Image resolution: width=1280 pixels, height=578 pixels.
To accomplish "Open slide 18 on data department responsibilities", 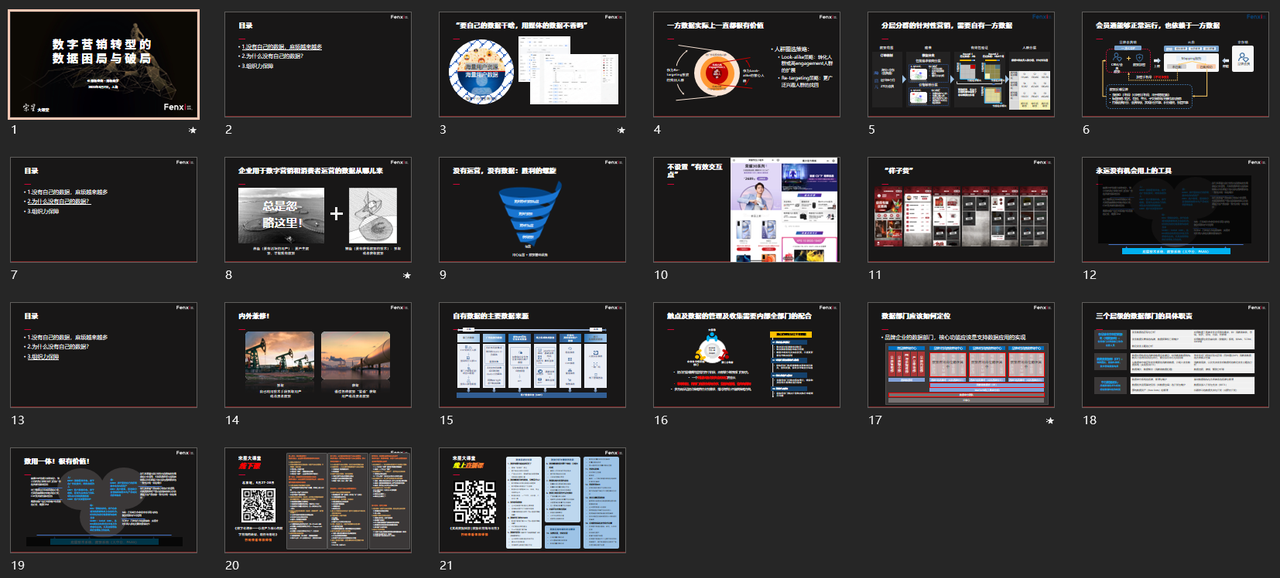I will [1175, 355].
